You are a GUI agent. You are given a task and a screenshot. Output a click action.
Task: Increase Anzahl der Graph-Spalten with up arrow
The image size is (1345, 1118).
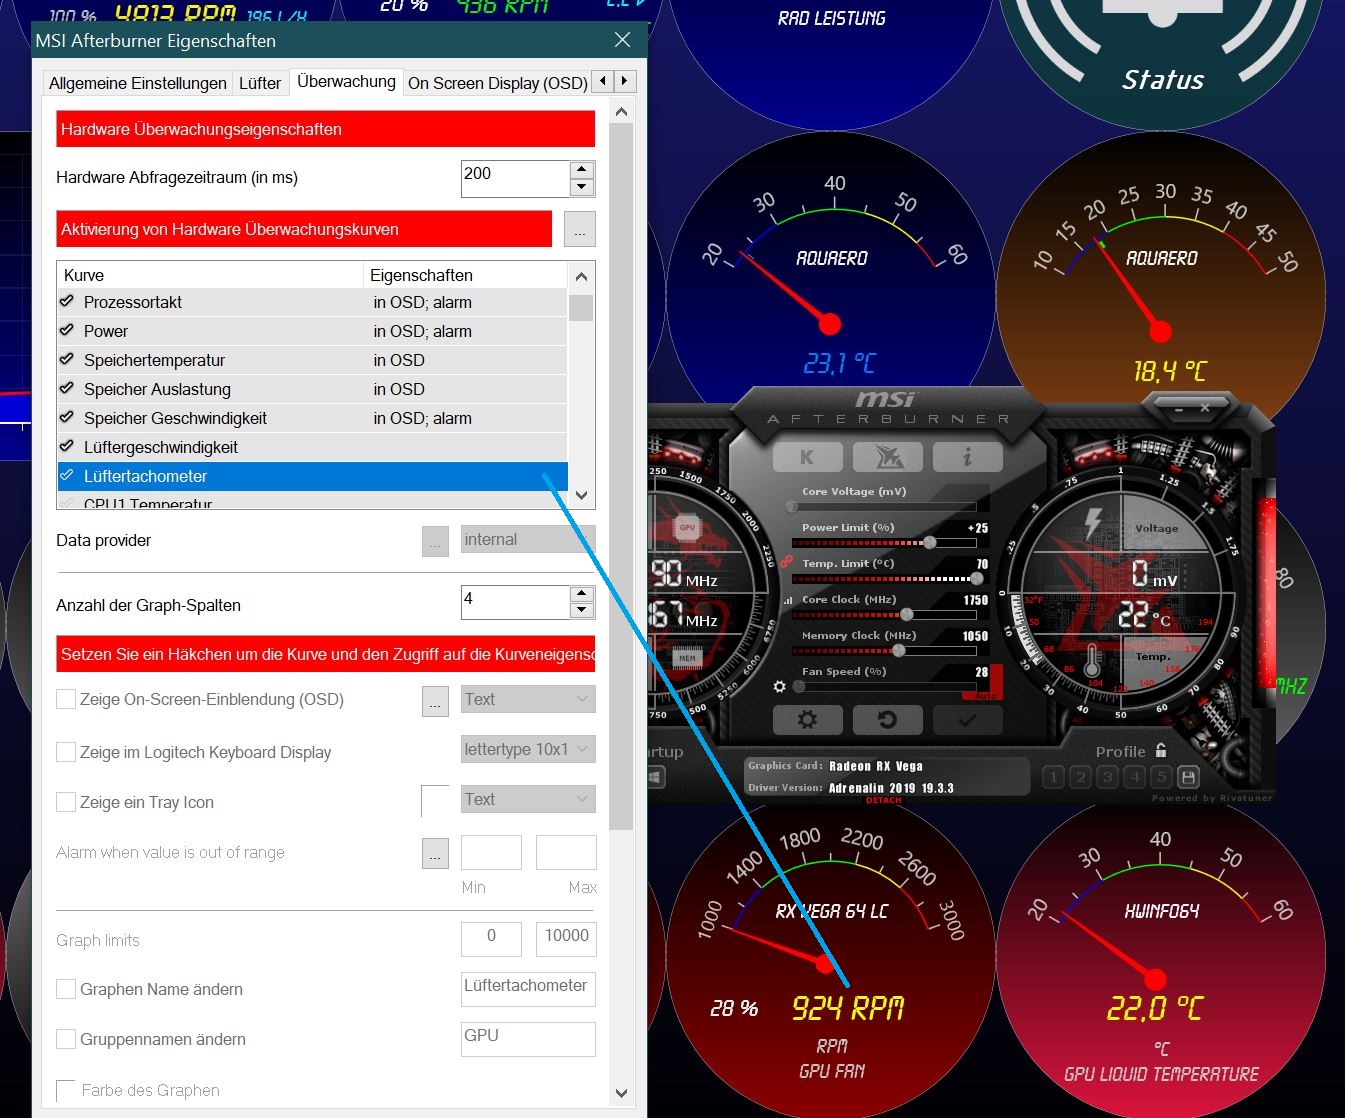click(x=582, y=594)
